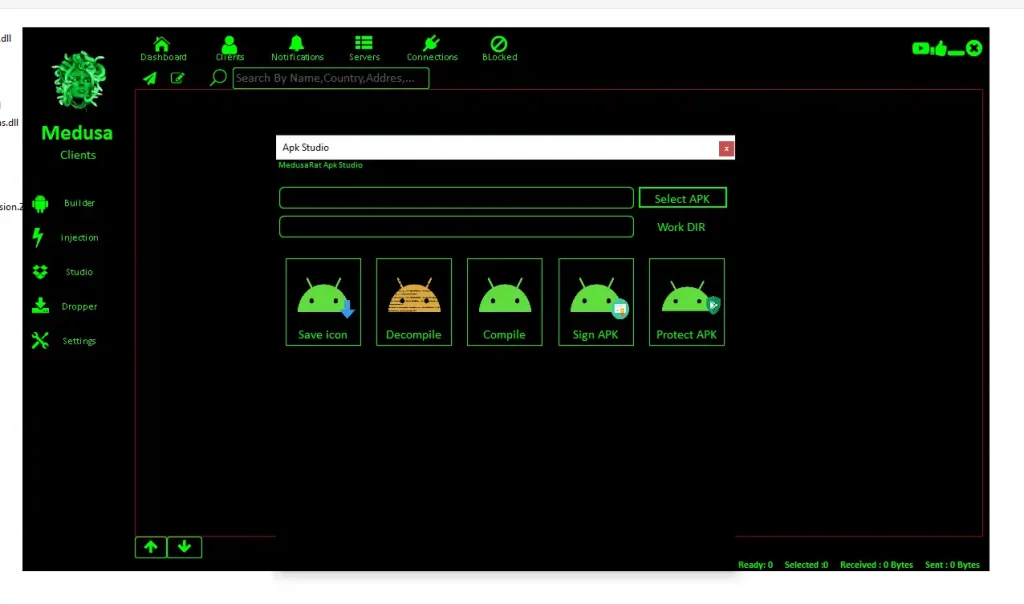Select the Save icon tile in Apk Studio
Image resolution: width=1024 pixels, height=604 pixels.
tap(323, 301)
